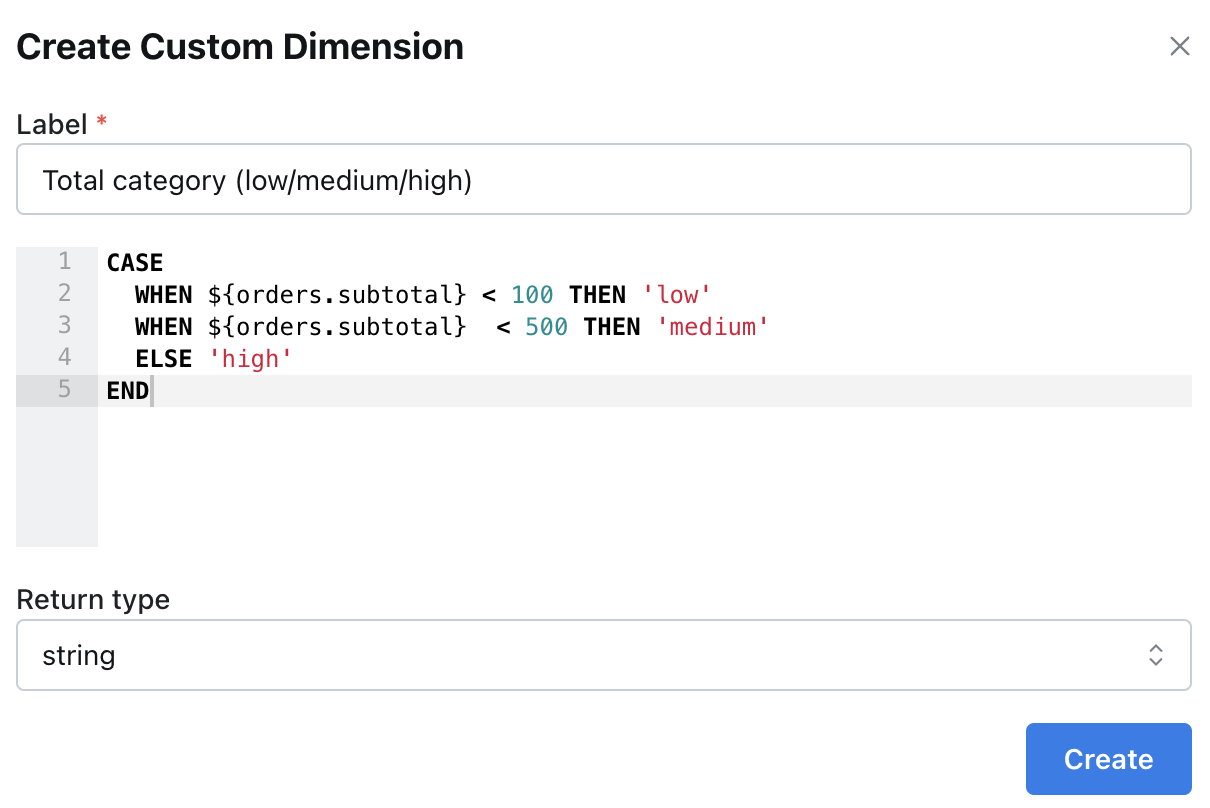
Task: Close the Create Custom Dimension dialog
Action: (1180, 46)
